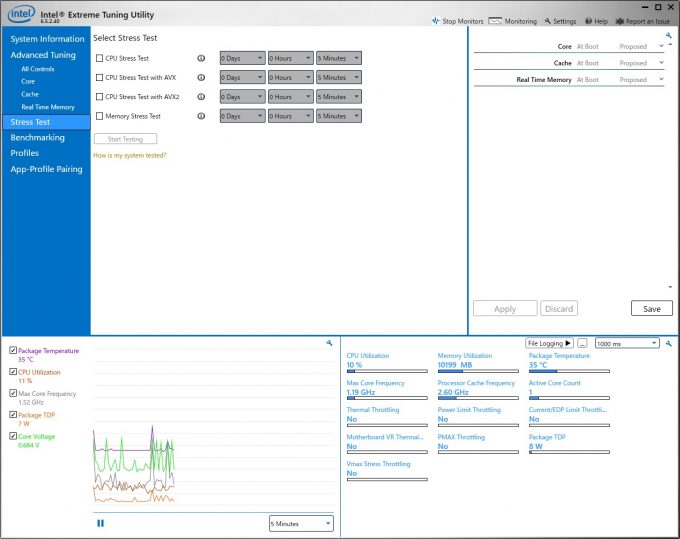Click CPU Utilization progress bar

[387, 371]
